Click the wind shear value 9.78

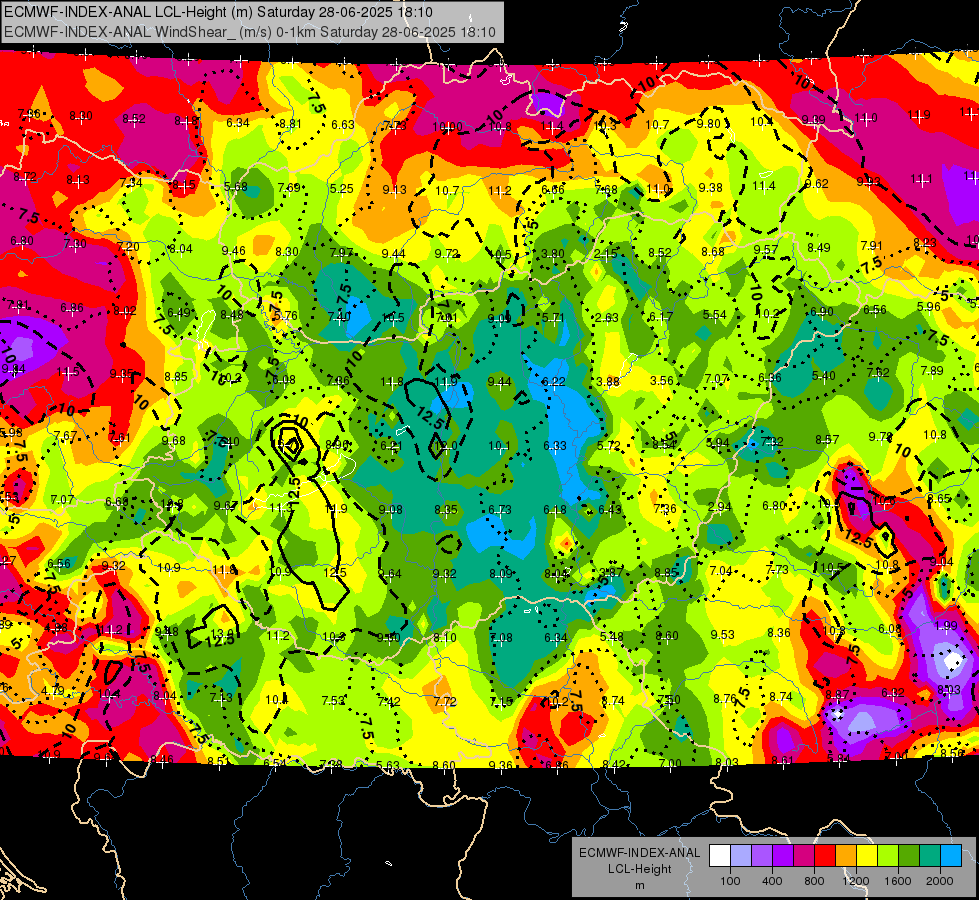pyautogui.click(x=880, y=437)
